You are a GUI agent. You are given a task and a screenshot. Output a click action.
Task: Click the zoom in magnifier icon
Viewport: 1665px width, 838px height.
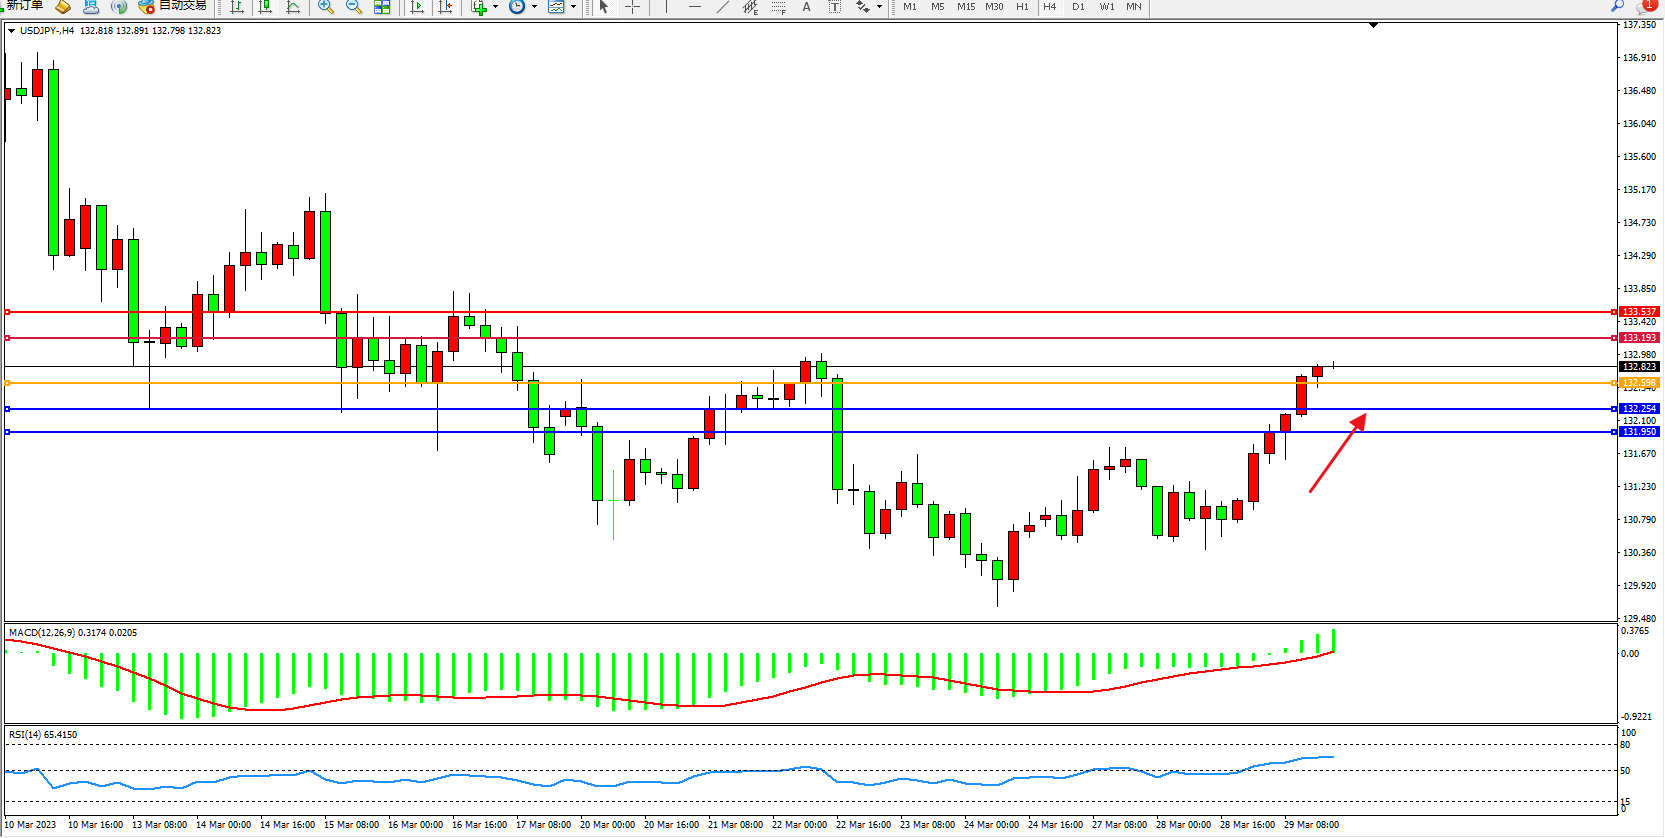pos(326,7)
